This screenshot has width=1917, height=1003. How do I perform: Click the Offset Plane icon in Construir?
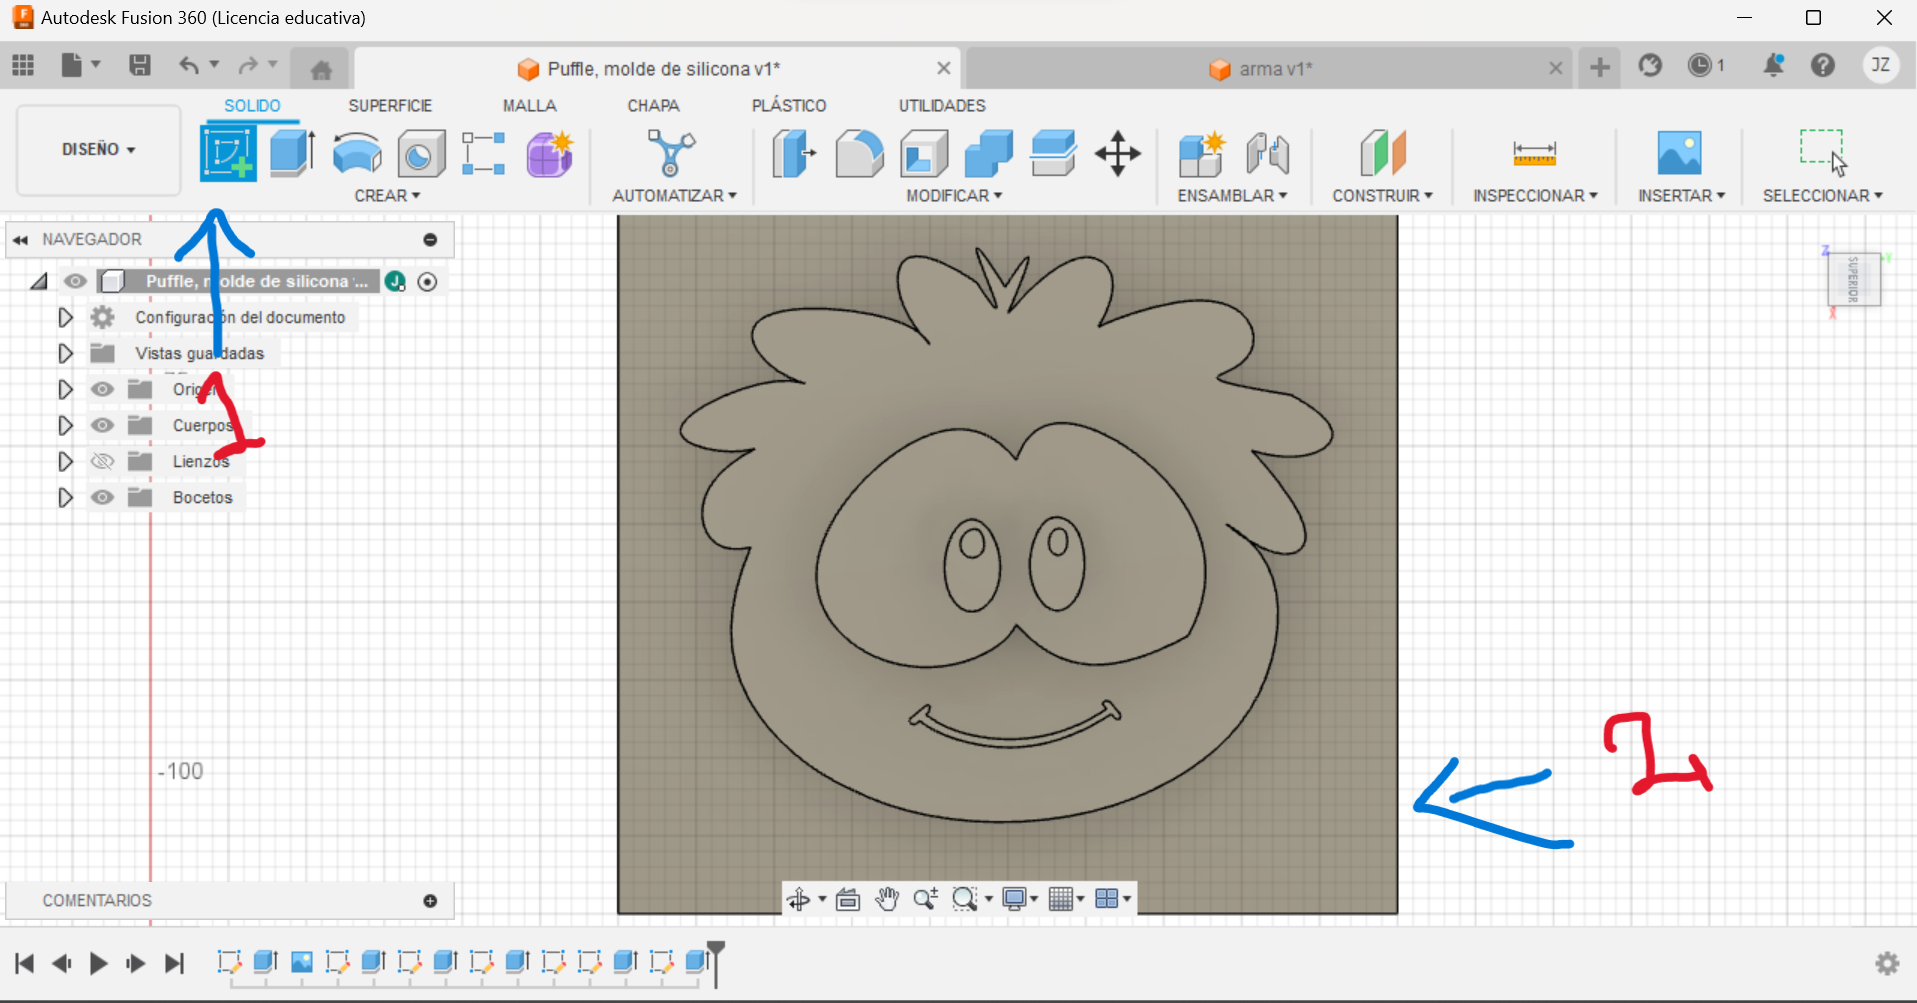click(1383, 154)
